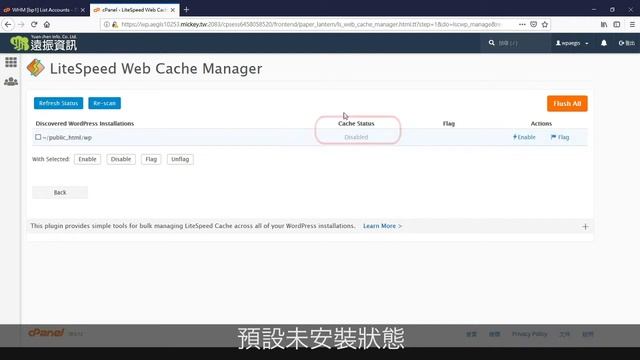Toggle the browser sidebar icon
The width and height of the screenshot is (640, 360).
[617, 24]
